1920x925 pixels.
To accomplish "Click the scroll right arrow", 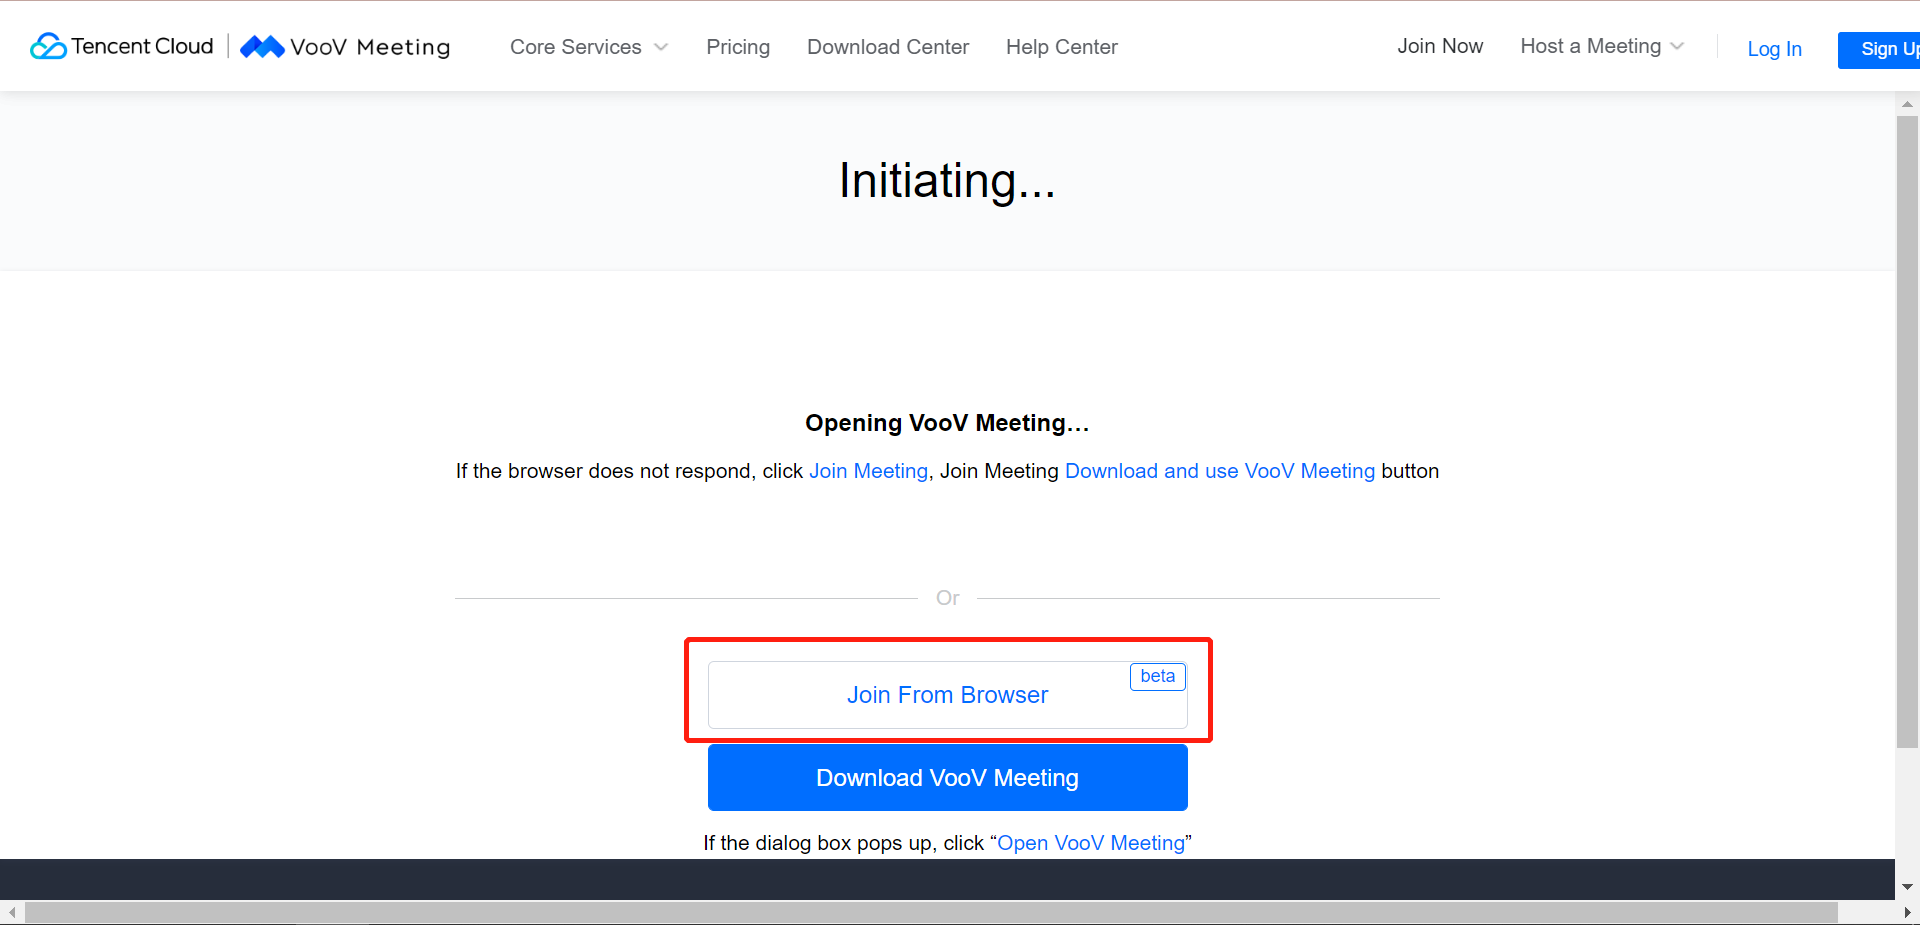I will [x=1907, y=912].
